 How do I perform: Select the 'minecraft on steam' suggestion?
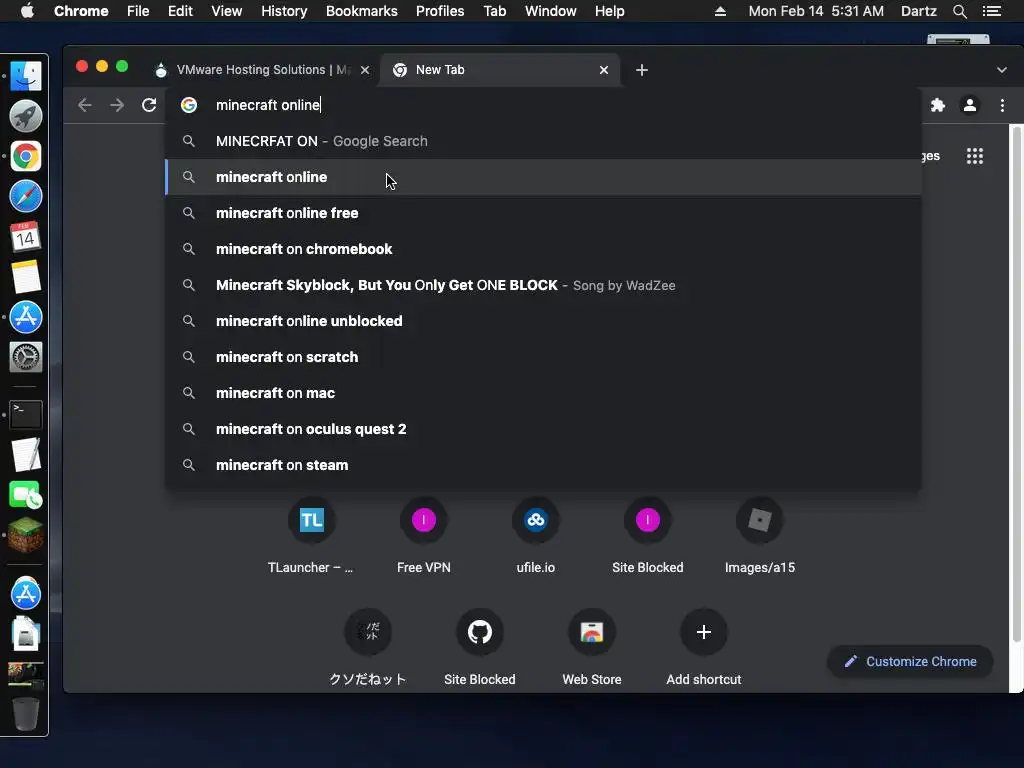[x=543, y=465]
